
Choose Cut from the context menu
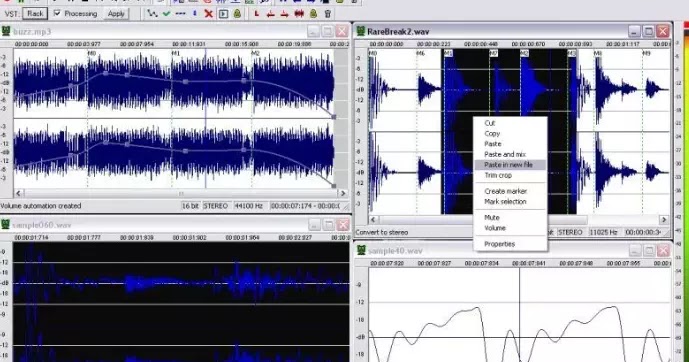click(x=510, y=123)
